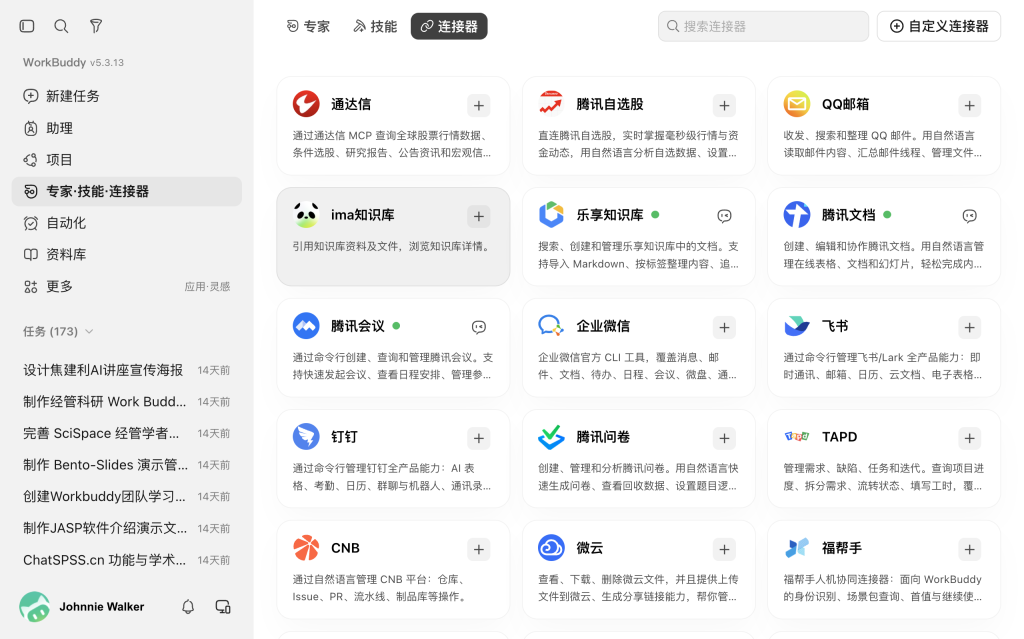Screen dimensions: 1024x639
Task: Click the 乐享知识库 card title
Action: coord(610,215)
